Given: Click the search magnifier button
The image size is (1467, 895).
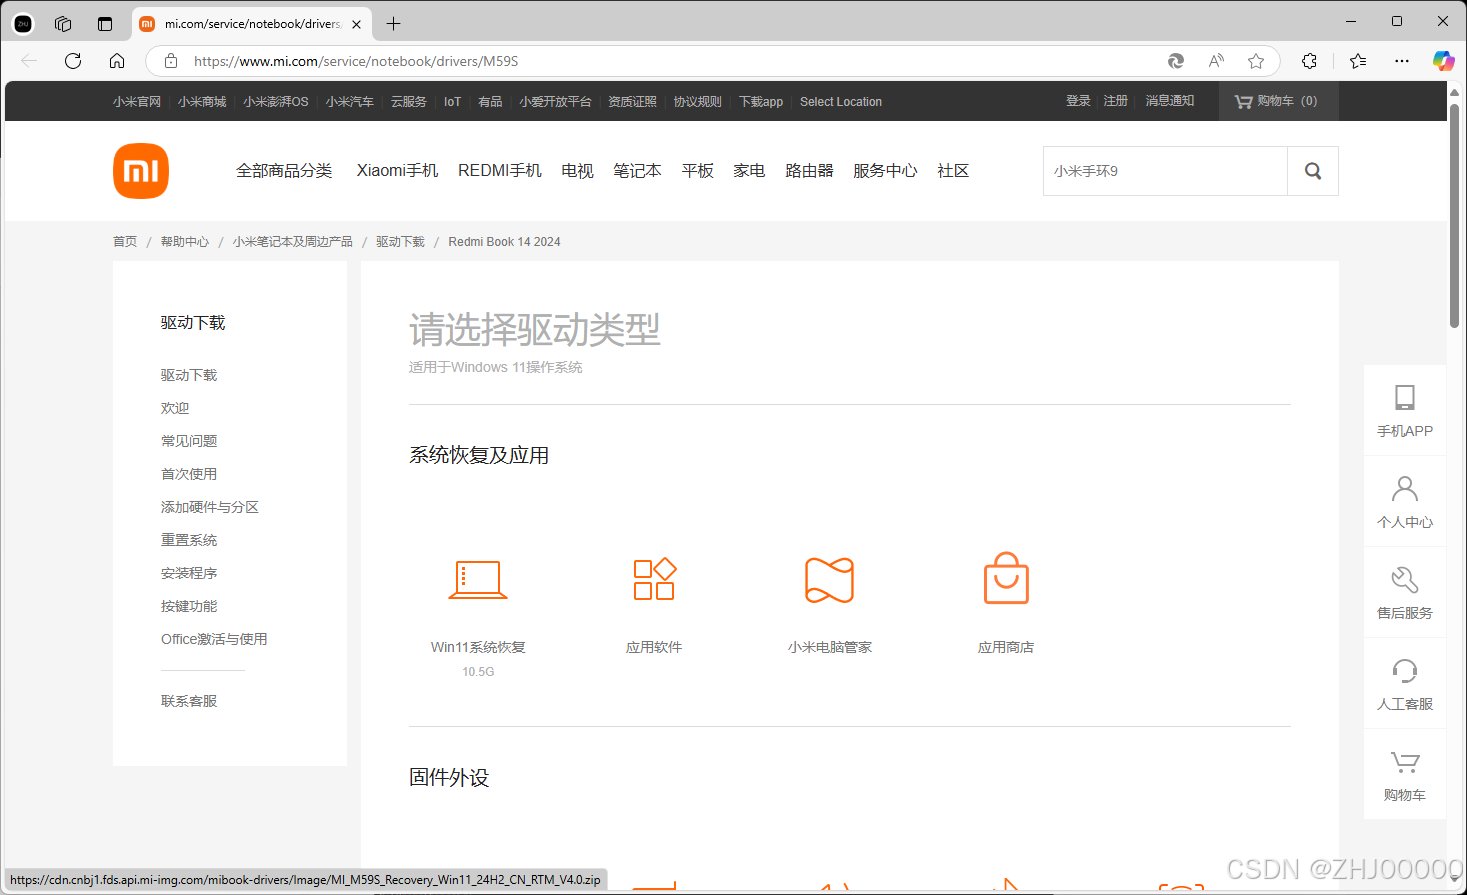Looking at the screenshot, I should click(1313, 171).
